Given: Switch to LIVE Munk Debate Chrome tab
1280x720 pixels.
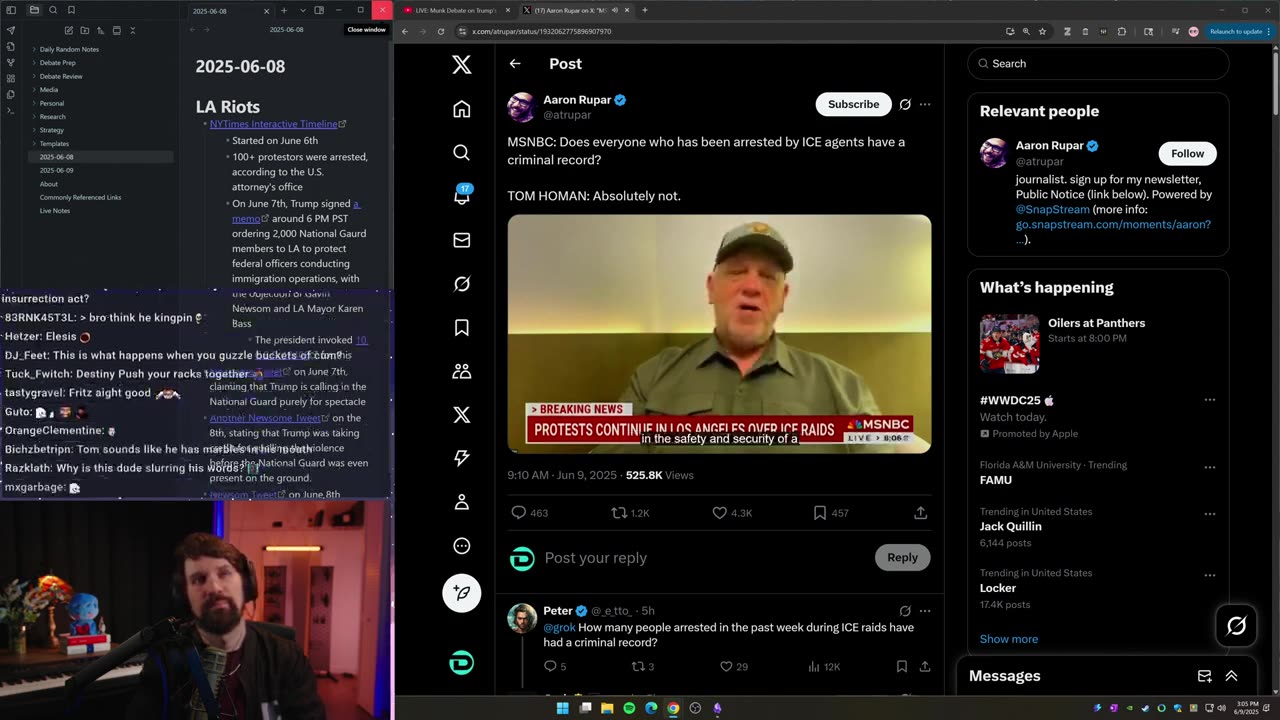Looking at the screenshot, I should [455, 10].
